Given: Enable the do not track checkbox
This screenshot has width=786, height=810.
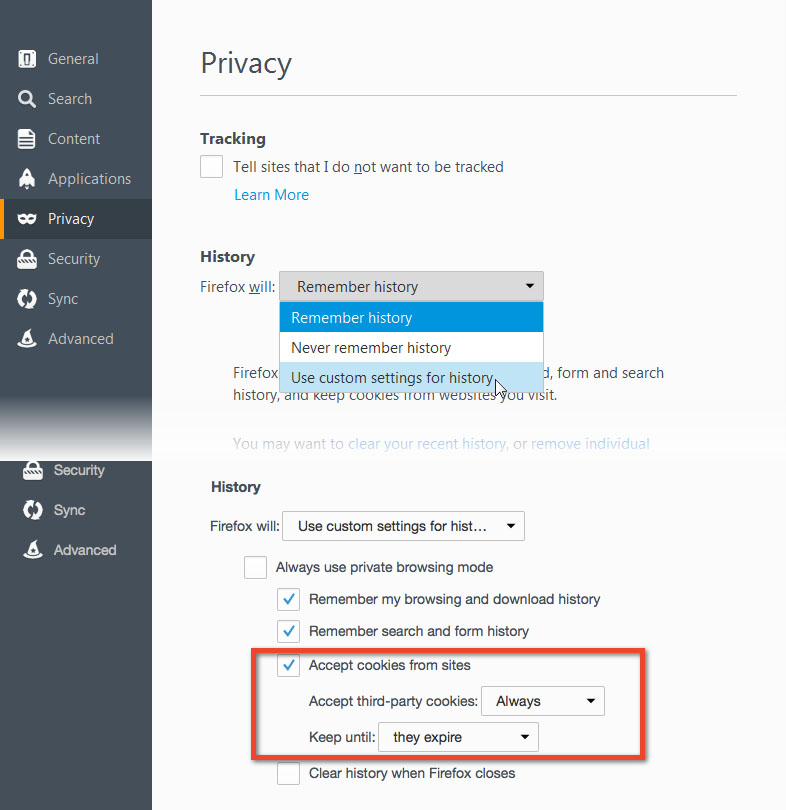Looking at the screenshot, I should click(211, 167).
